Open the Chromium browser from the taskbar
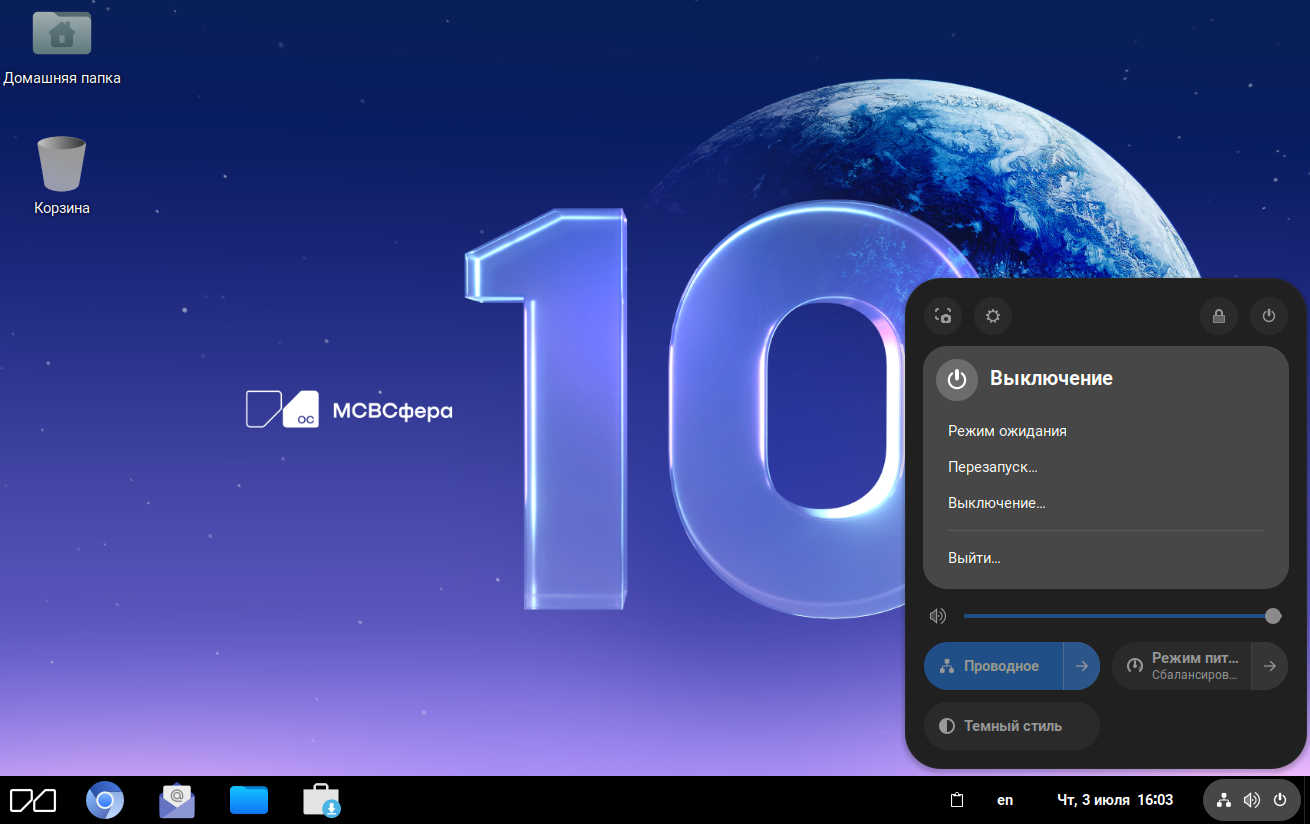The height and width of the screenshot is (824, 1310). point(105,800)
